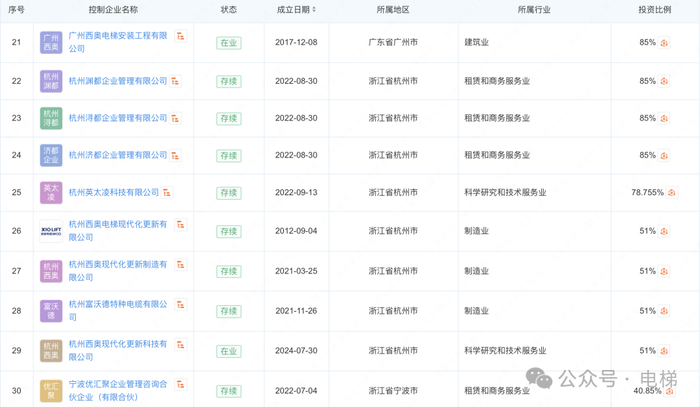The image size is (700, 407).
Task: Click 存续 status tag in row 25
Action: (229, 193)
